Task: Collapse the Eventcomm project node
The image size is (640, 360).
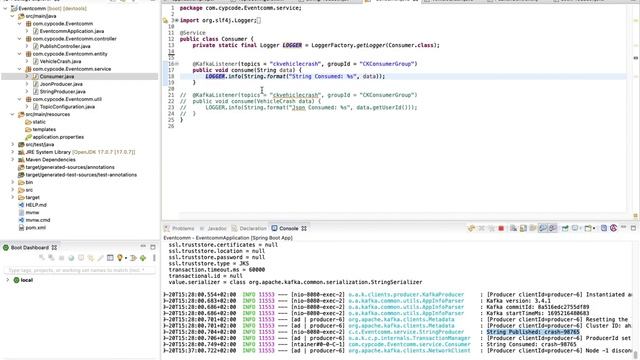Action: 5,8
